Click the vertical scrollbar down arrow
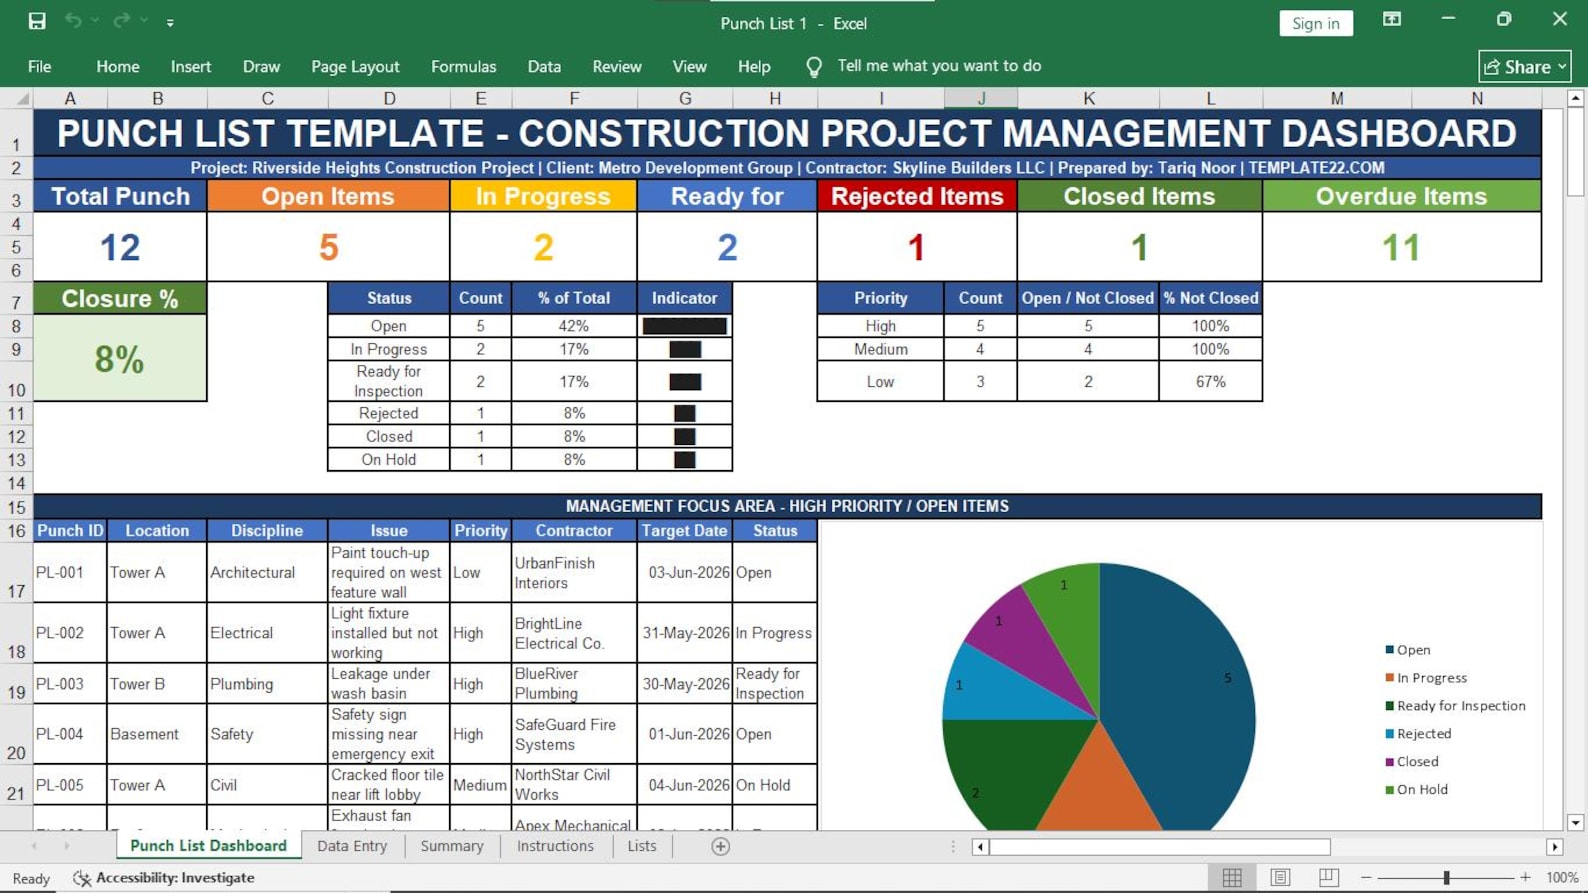 pyautogui.click(x=1575, y=823)
